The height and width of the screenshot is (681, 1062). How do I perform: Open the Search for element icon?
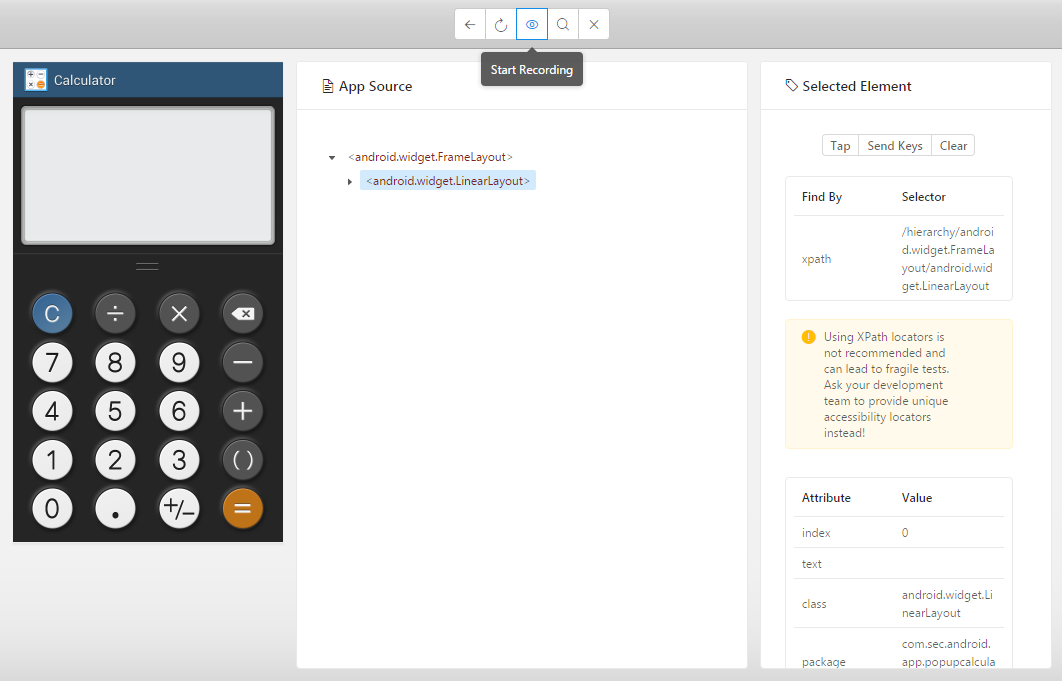(563, 25)
